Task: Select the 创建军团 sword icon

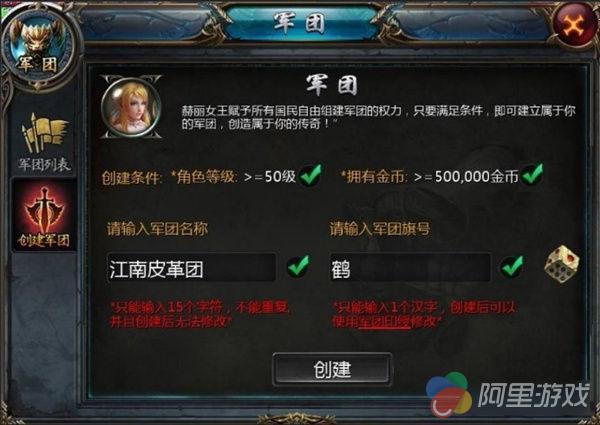Action: click(x=44, y=208)
